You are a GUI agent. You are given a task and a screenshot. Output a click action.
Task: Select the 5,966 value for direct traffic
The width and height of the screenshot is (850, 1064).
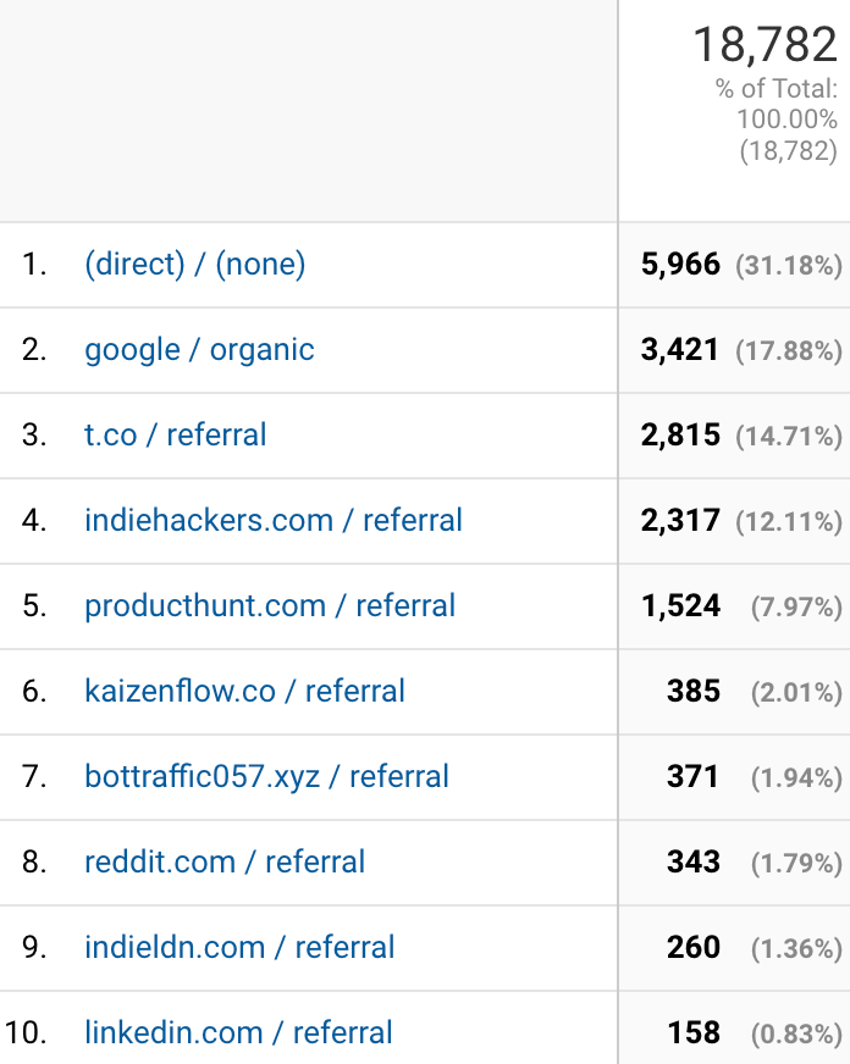(x=680, y=265)
